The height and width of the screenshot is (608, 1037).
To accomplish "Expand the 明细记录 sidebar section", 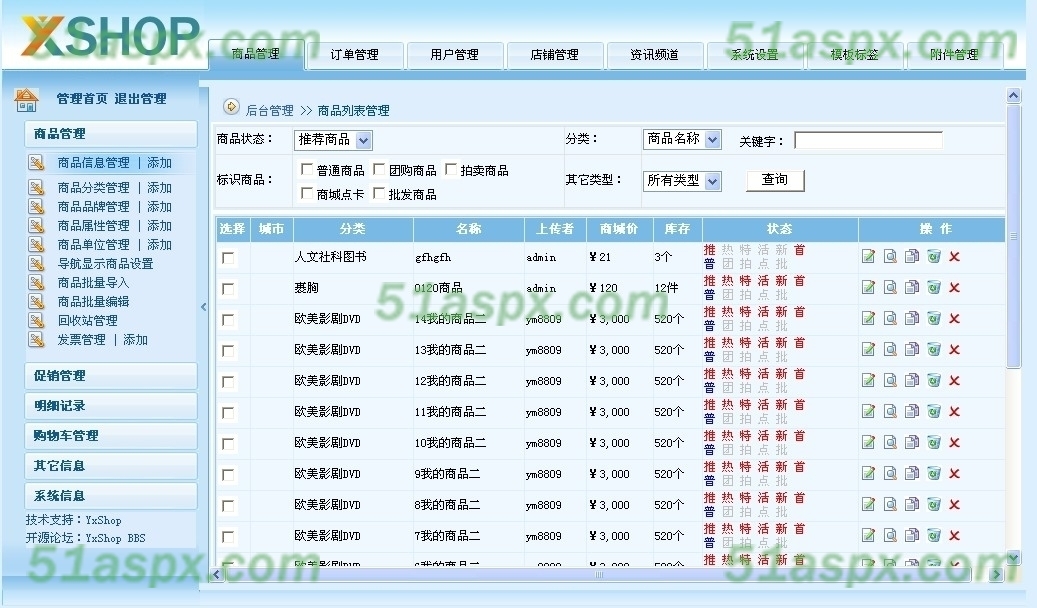I will click(x=110, y=406).
